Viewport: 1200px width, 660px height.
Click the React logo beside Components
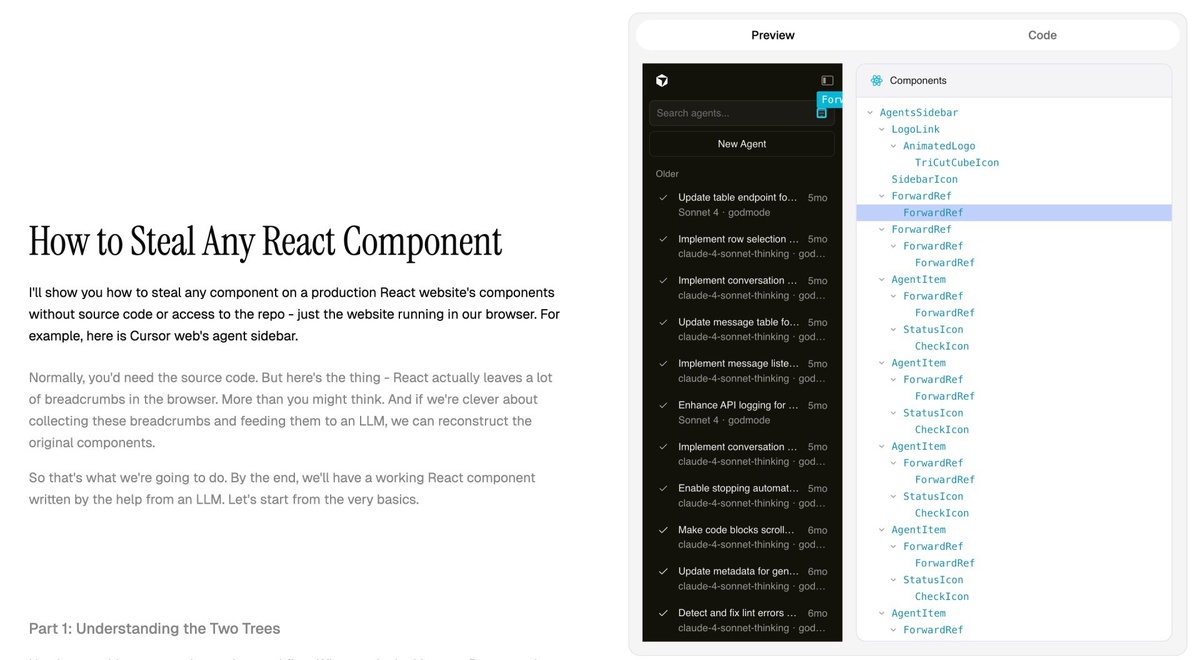(877, 80)
